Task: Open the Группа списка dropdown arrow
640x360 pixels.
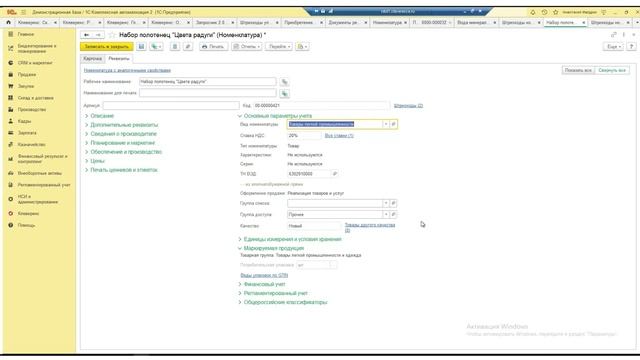Action: tap(386, 203)
